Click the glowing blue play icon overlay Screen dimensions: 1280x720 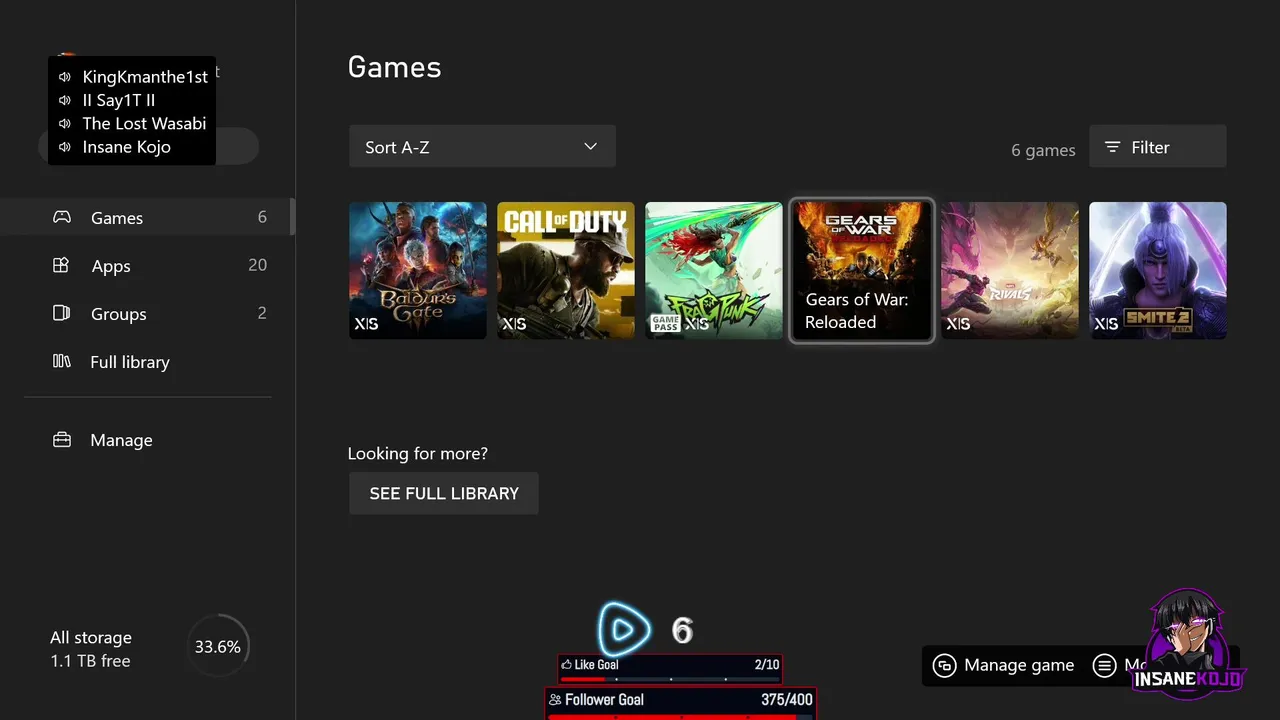624,630
